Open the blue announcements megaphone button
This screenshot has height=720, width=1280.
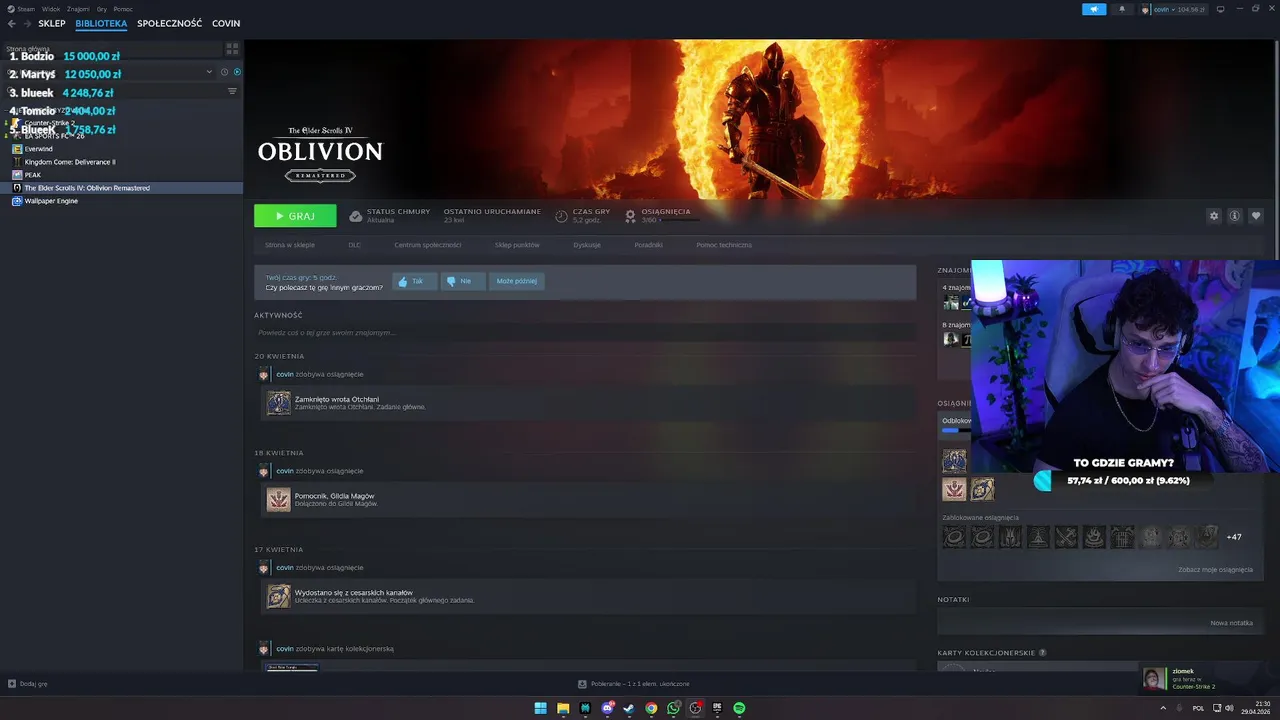1094,9
